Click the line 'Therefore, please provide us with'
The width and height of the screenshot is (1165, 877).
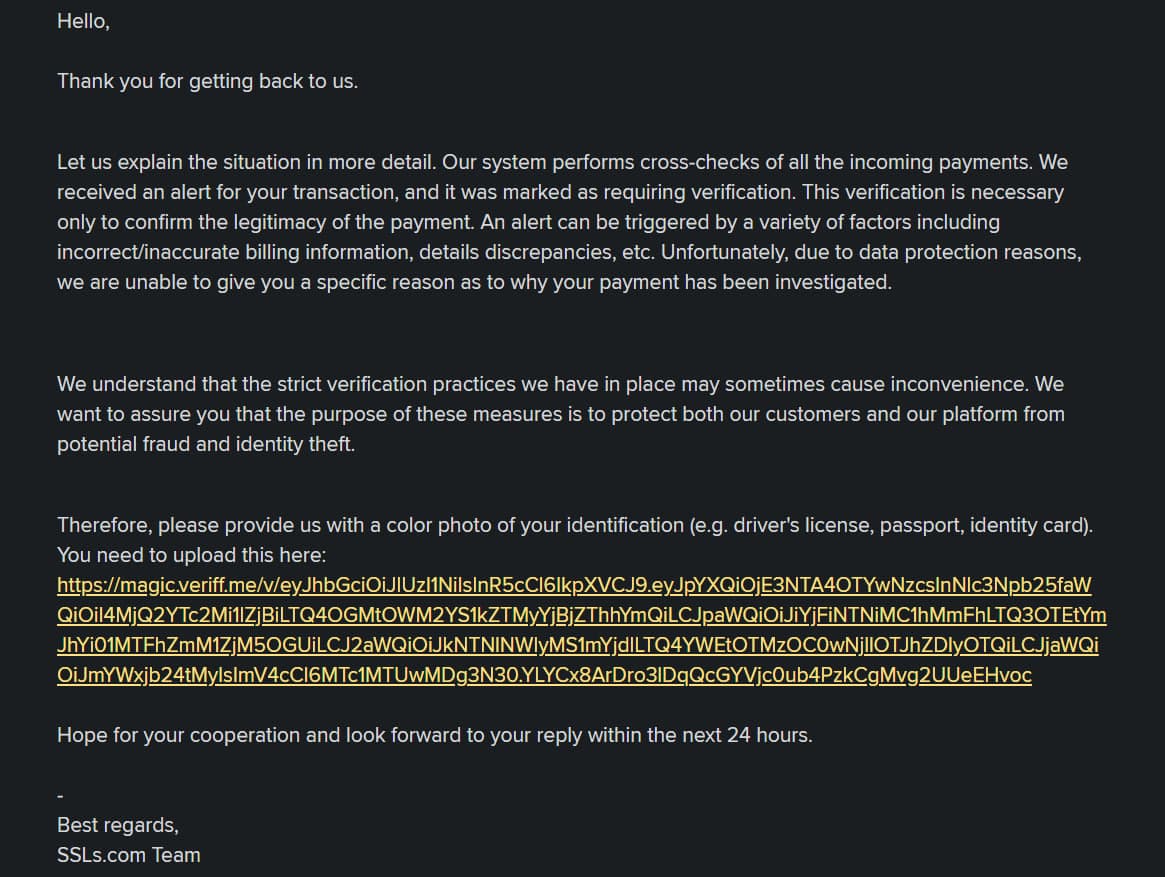pyautogui.click(x=575, y=525)
